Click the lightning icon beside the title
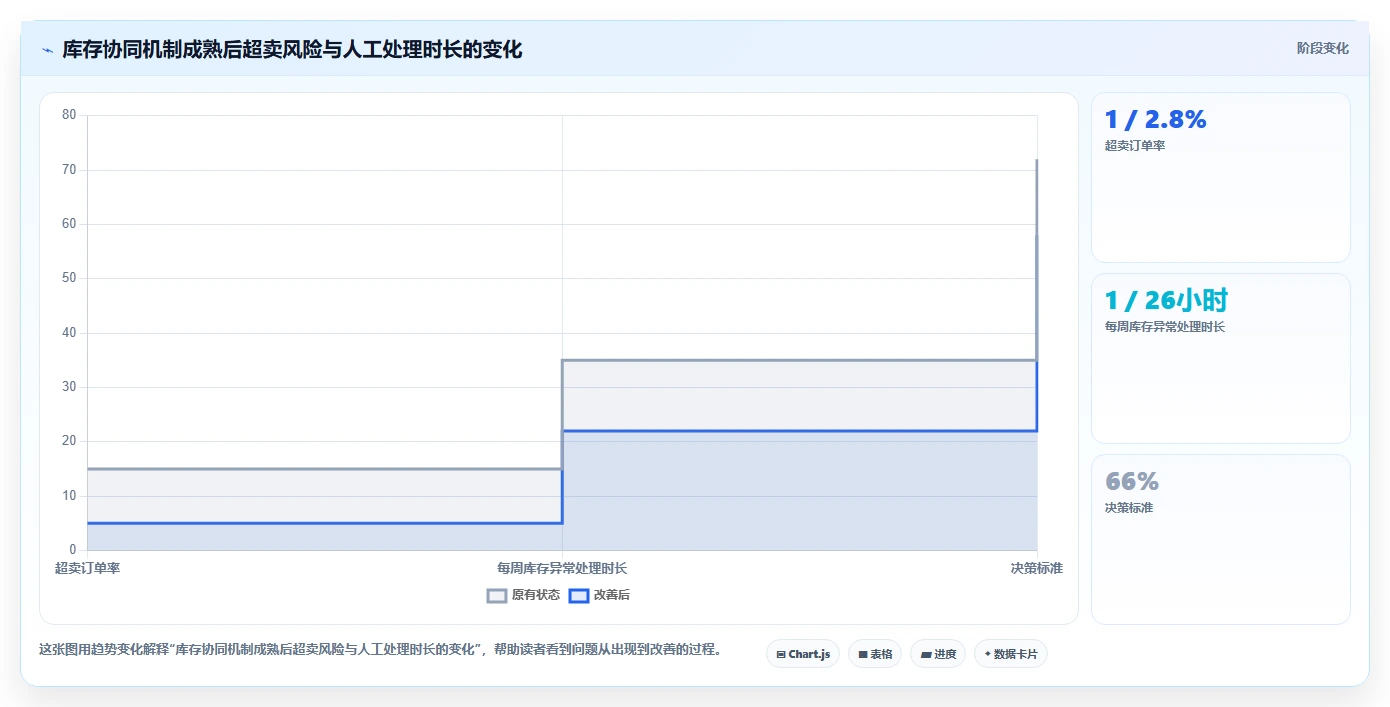Image resolution: width=1390 pixels, height=707 pixels. [47, 50]
